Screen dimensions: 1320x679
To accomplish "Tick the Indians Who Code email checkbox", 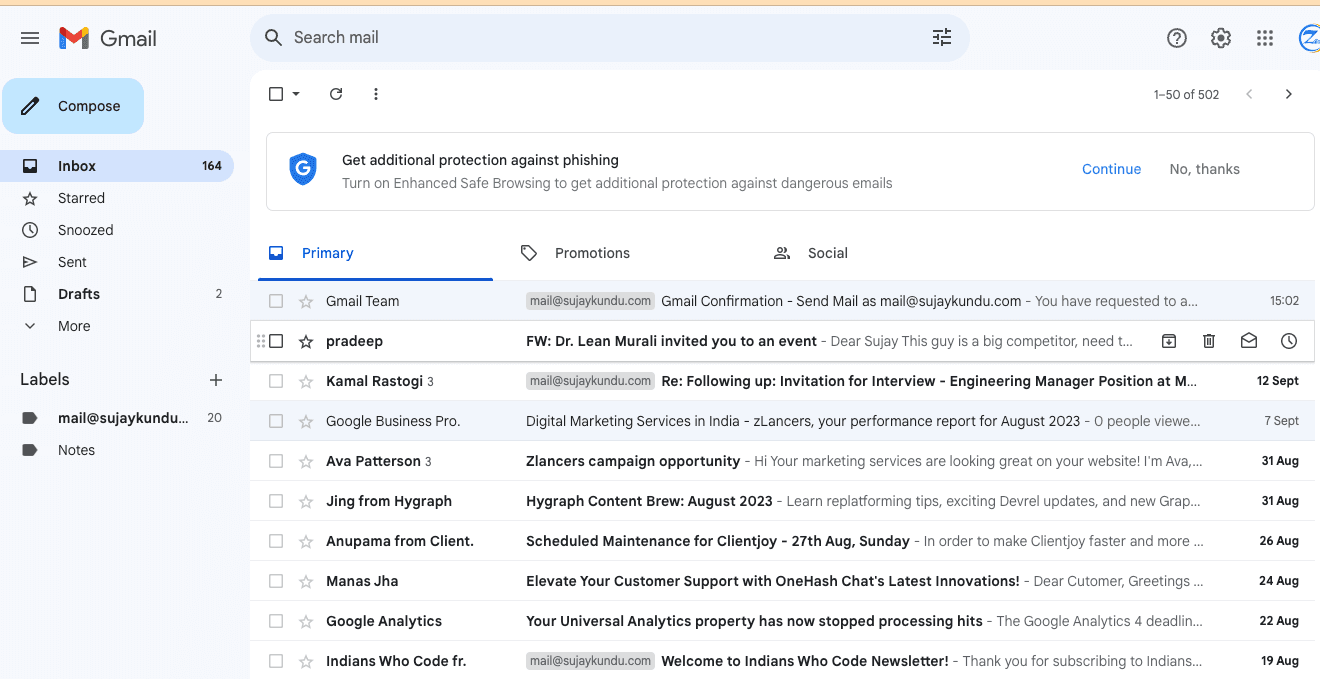I will (x=276, y=661).
